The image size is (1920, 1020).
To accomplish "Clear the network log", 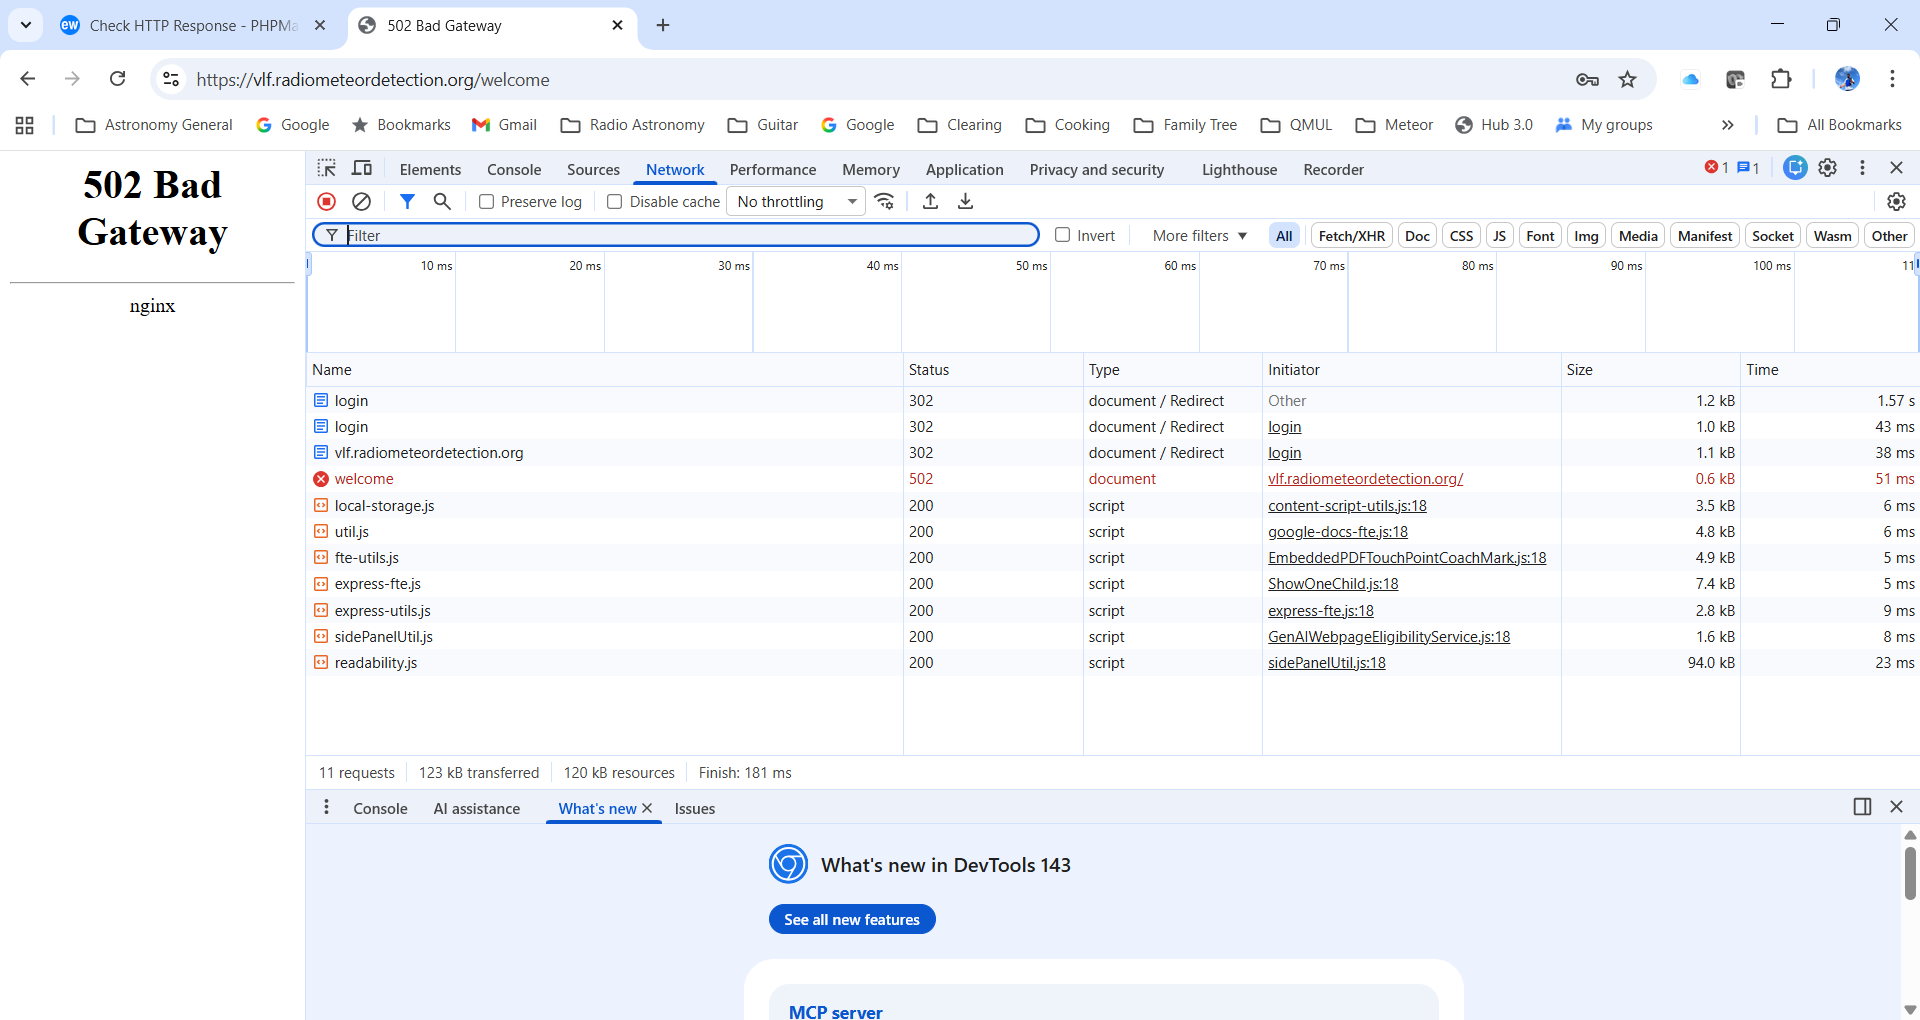I will 362,202.
